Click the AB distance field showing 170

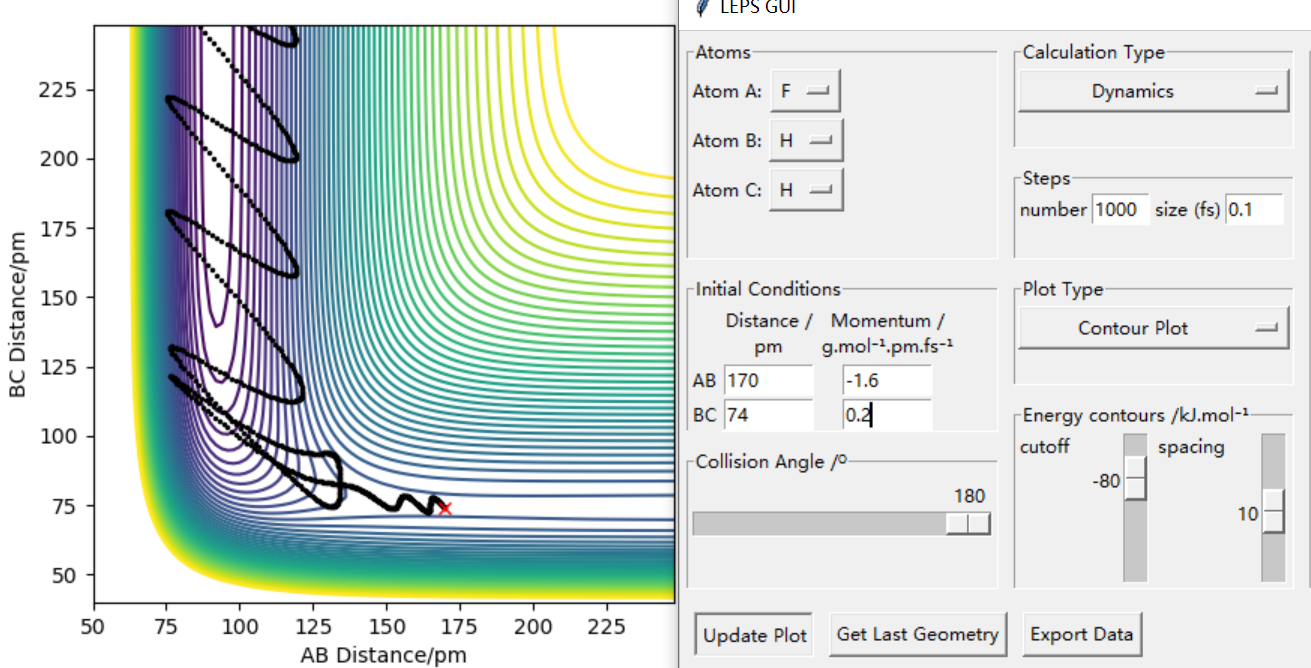[769, 381]
